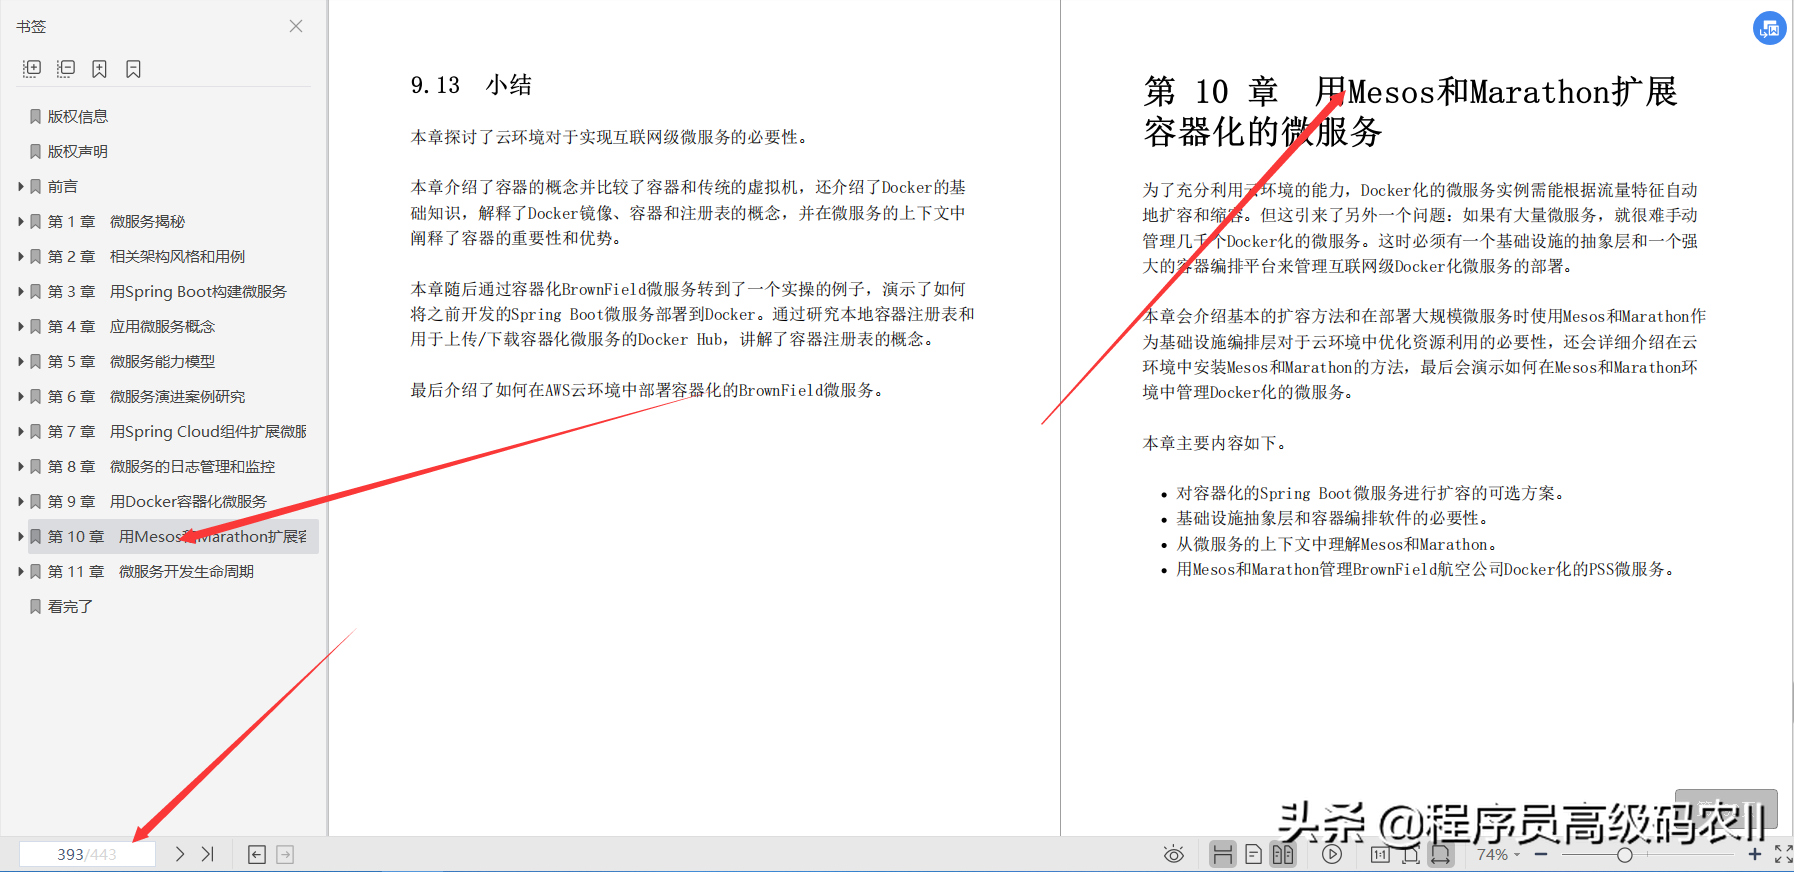Collapse all bookmarks in the sidebar
The image size is (1794, 872).
point(66,69)
